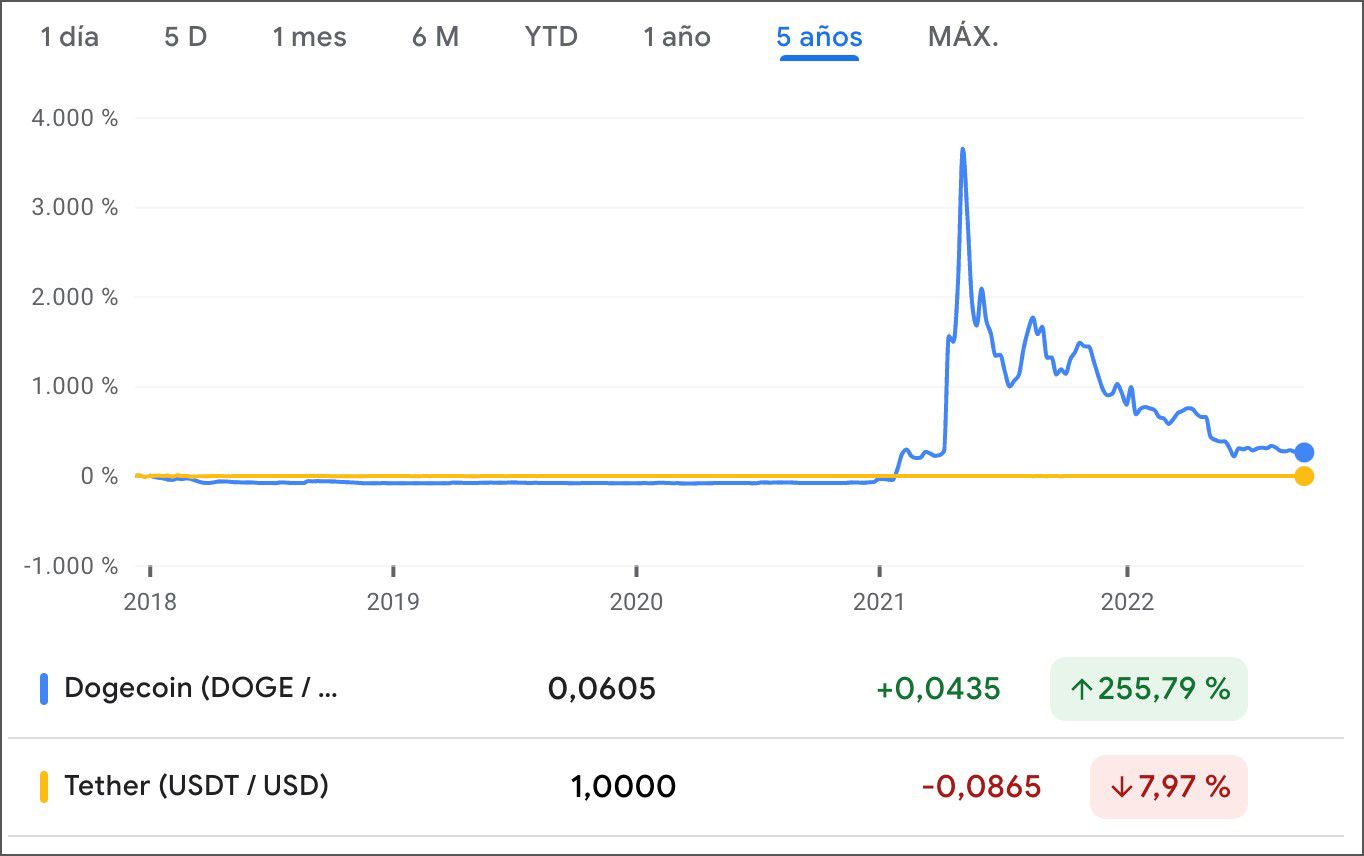Screen dimensions: 1364x856
Task: Click the active 5 años tab
Action: (x=819, y=38)
